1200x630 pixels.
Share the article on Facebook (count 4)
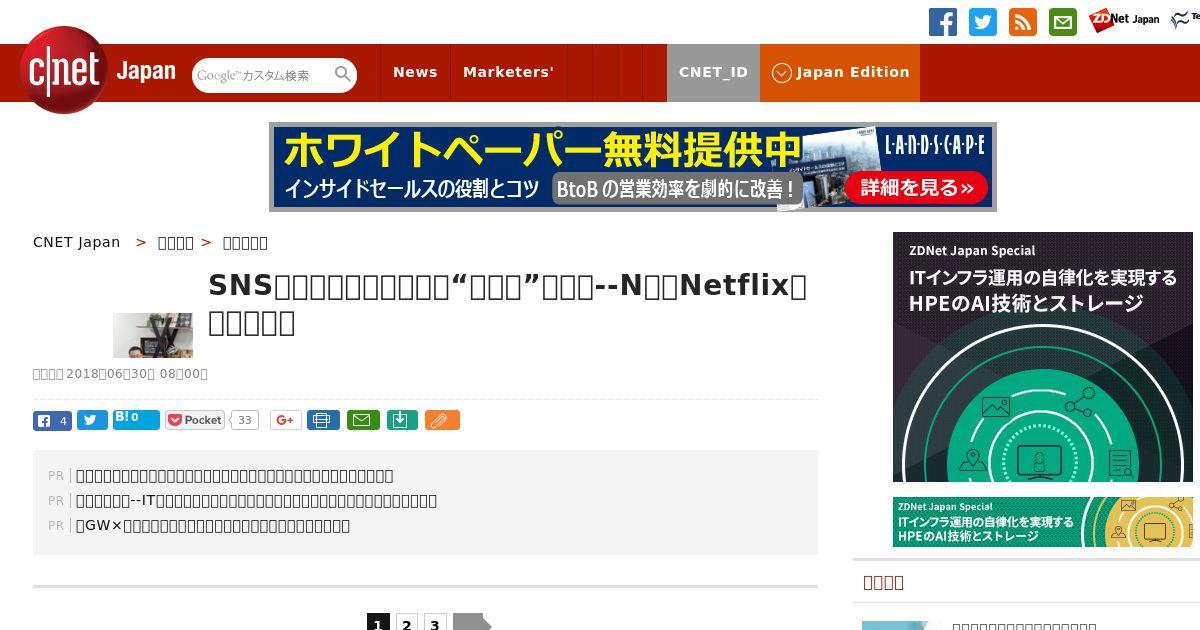point(52,421)
